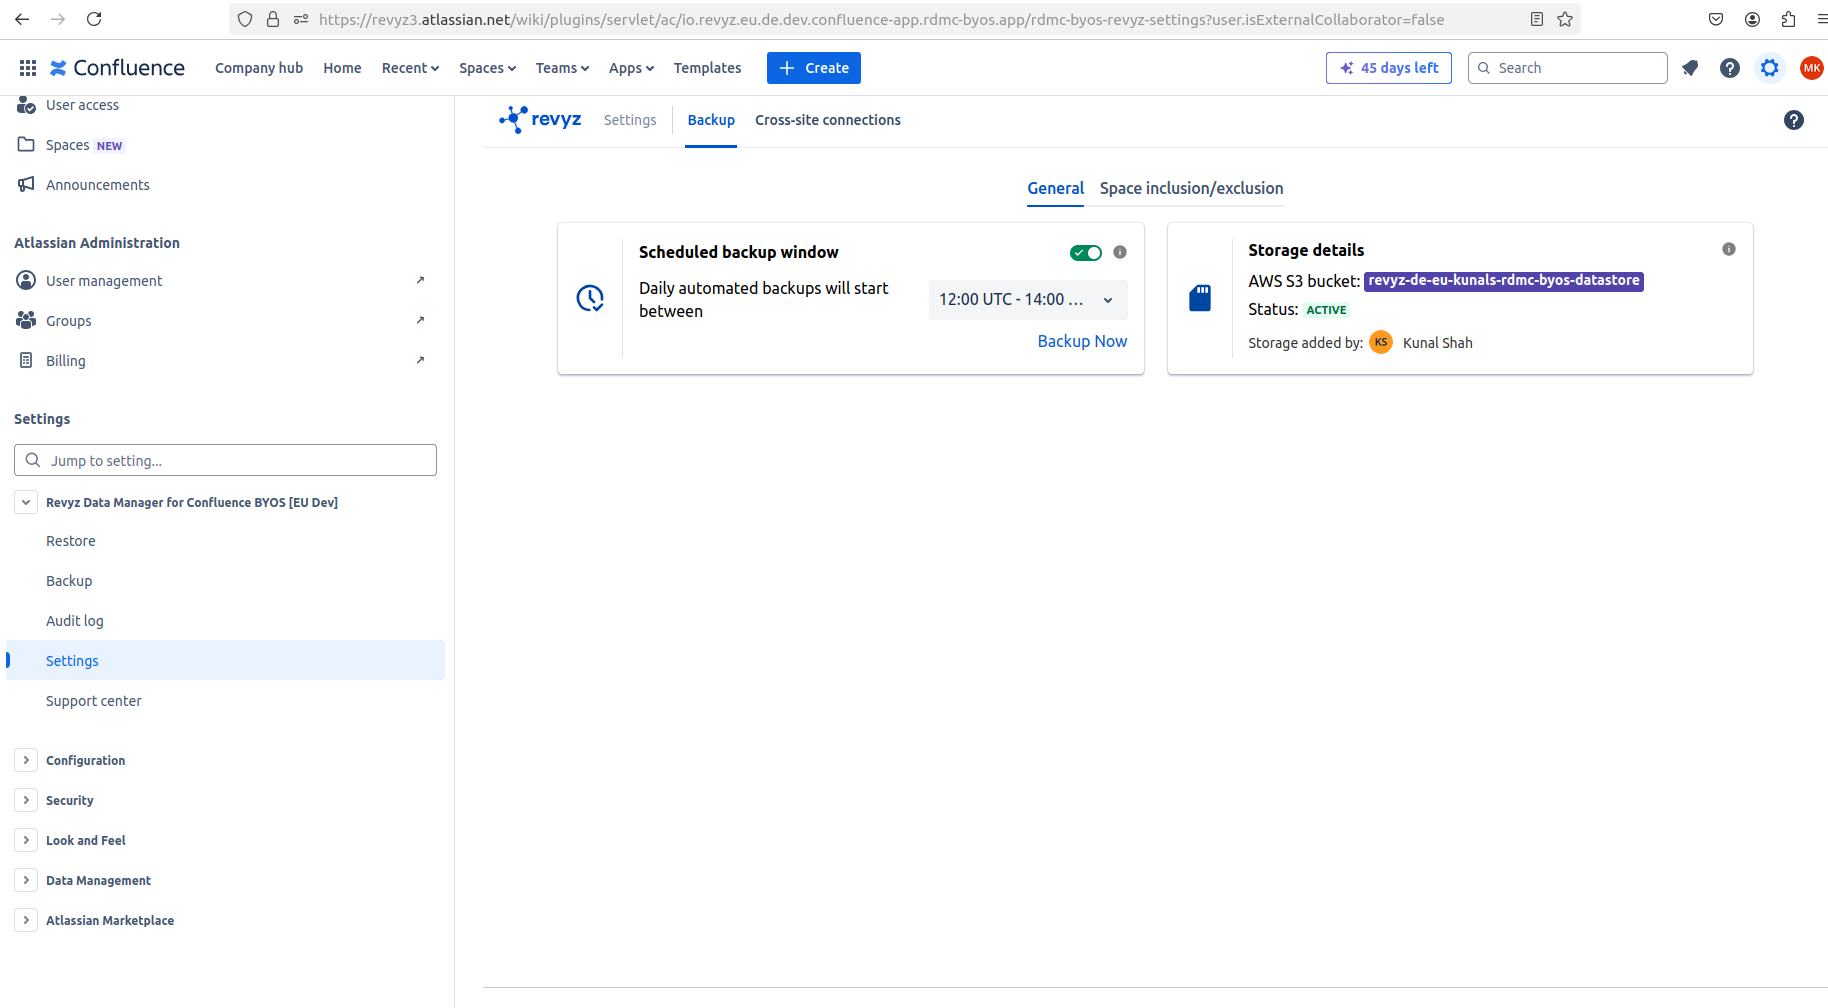Click the Backup Now link
This screenshot has width=1828, height=1008.
1082,341
